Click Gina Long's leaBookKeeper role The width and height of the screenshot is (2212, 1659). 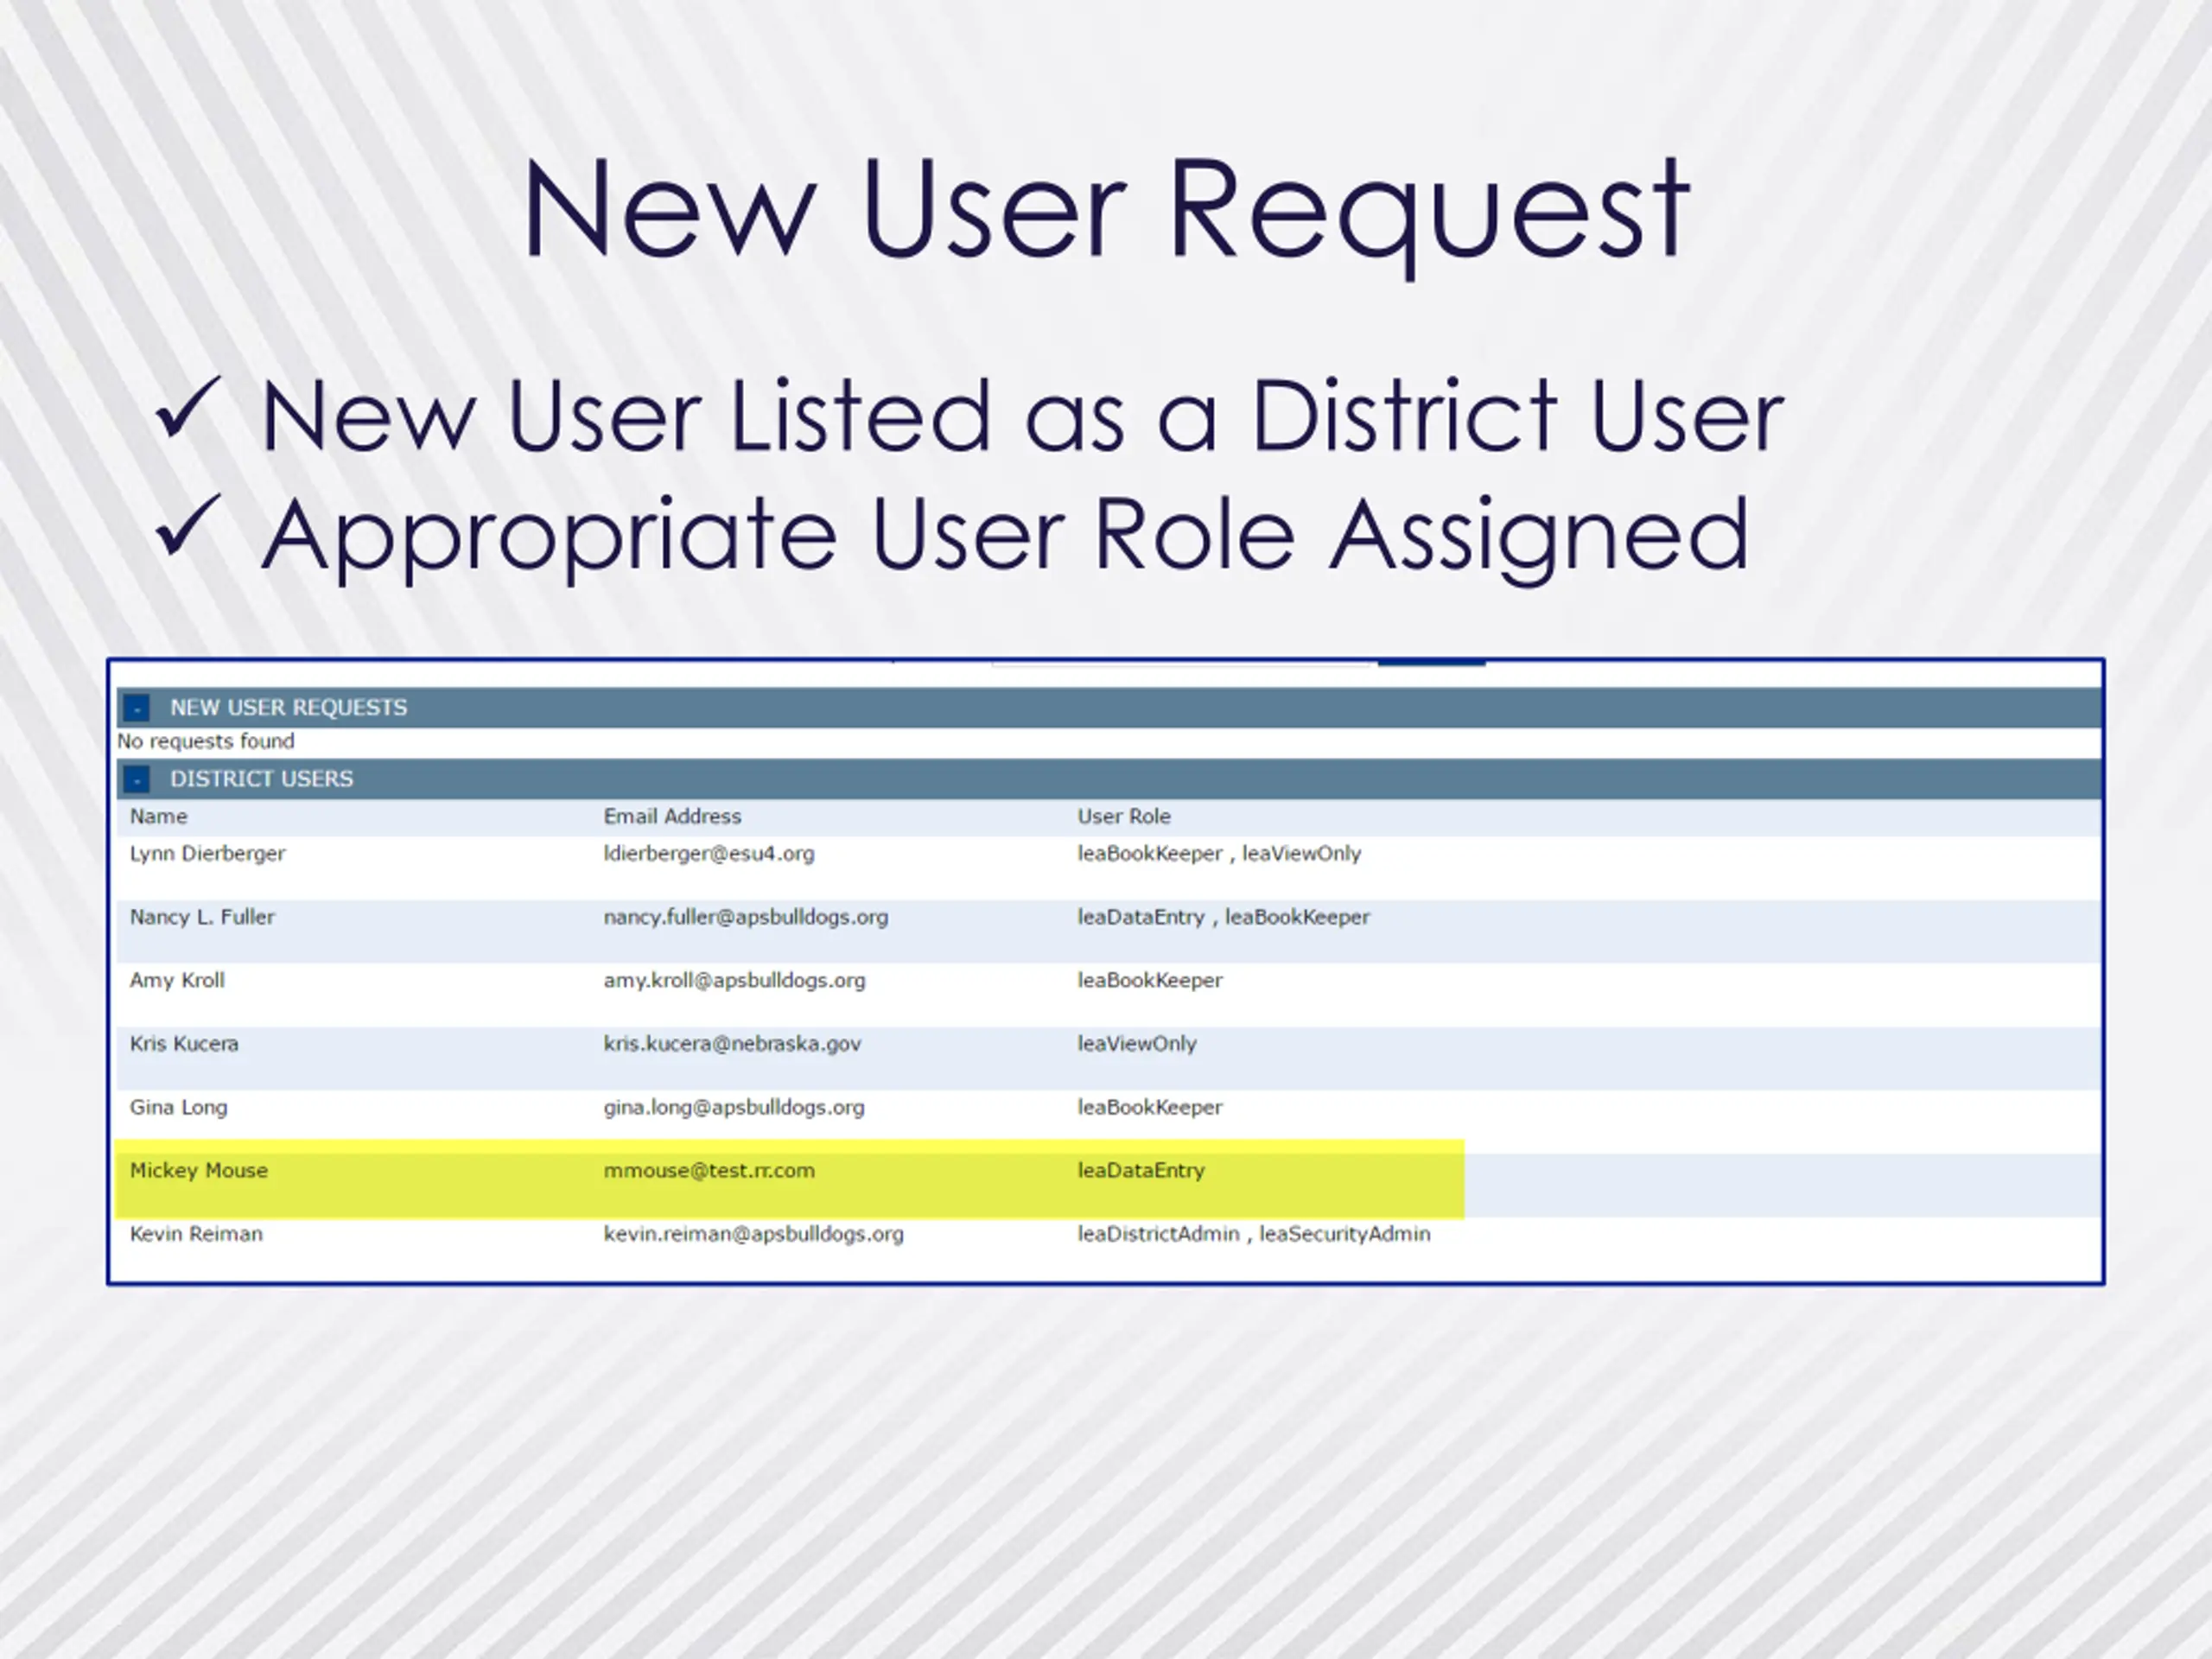click(x=1150, y=1107)
